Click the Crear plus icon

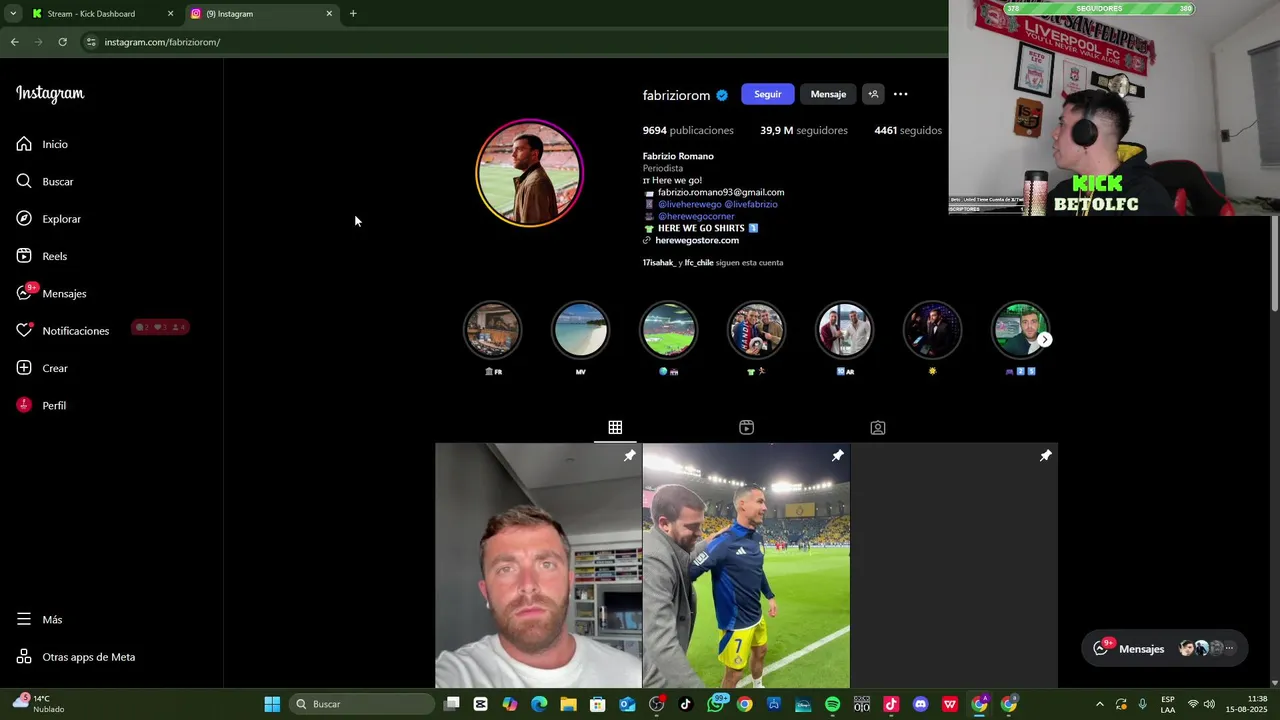pyautogui.click(x=24, y=368)
